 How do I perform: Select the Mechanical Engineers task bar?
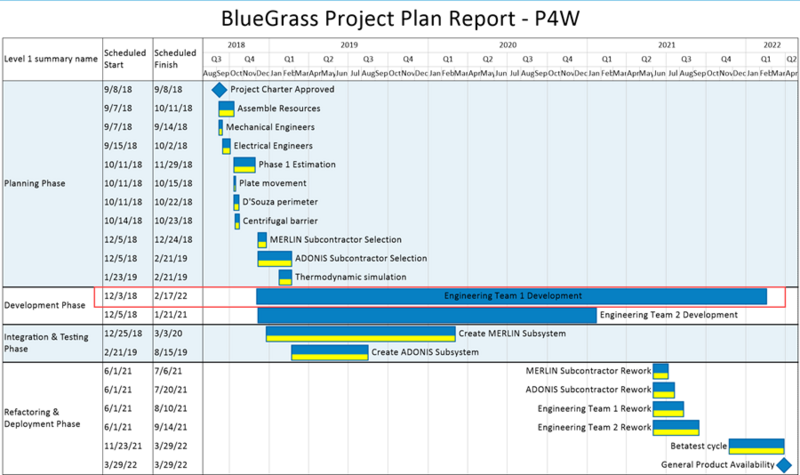click(x=220, y=128)
